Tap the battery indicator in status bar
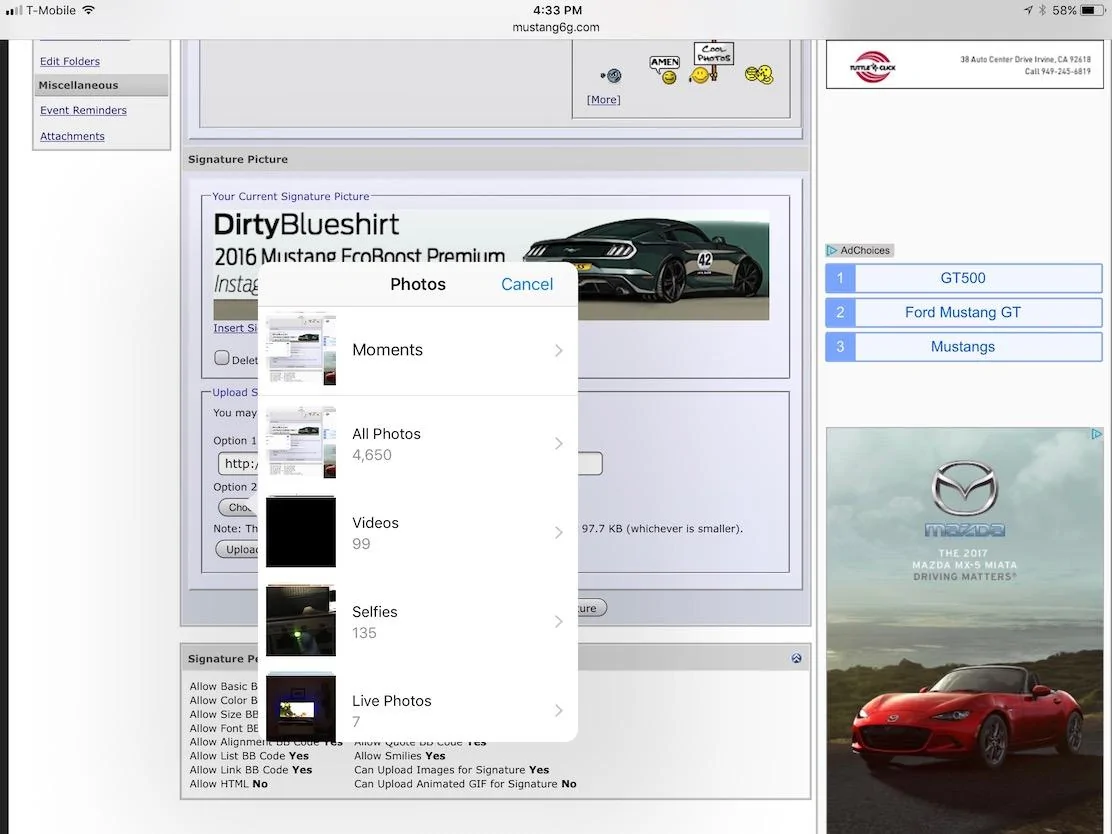Viewport: 1112px width, 834px height. (1092, 11)
